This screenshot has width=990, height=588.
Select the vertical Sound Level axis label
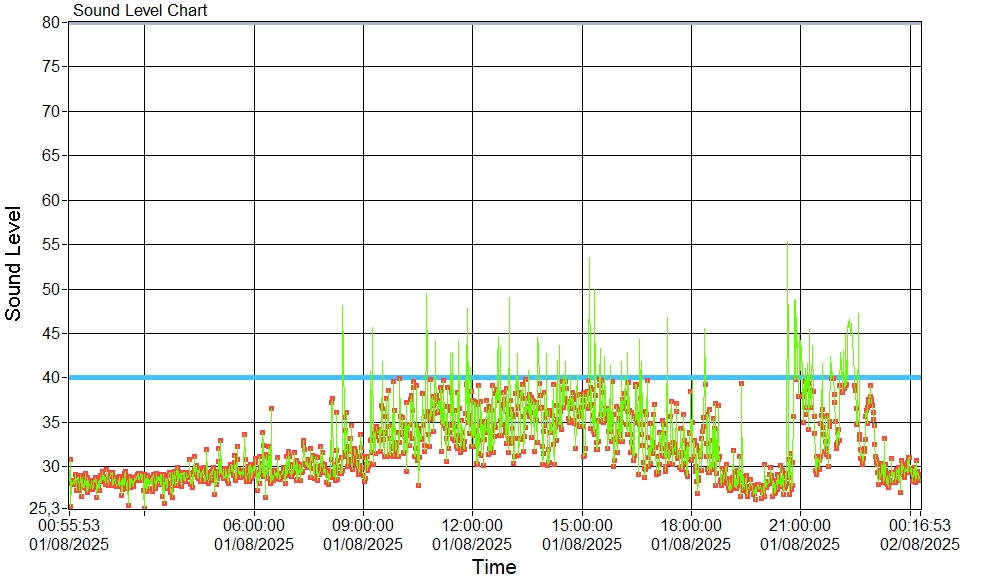click(14, 264)
